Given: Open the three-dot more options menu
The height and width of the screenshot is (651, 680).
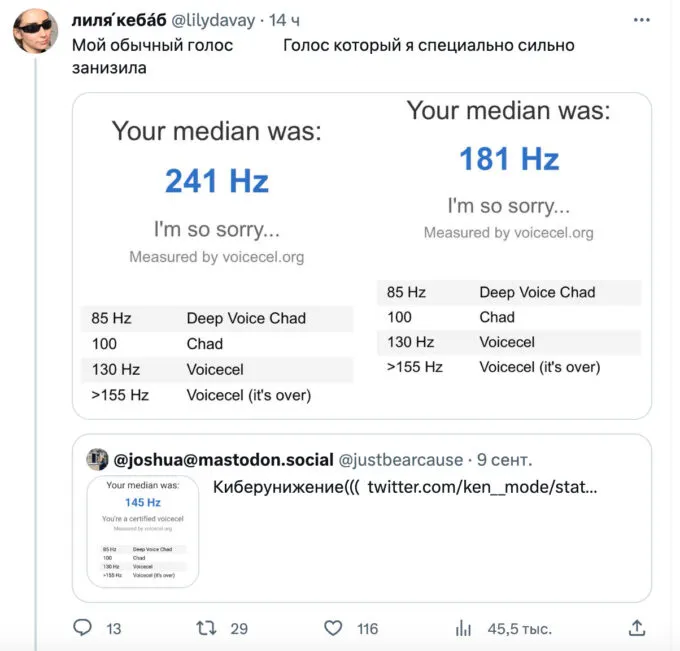Looking at the screenshot, I should point(640,19).
